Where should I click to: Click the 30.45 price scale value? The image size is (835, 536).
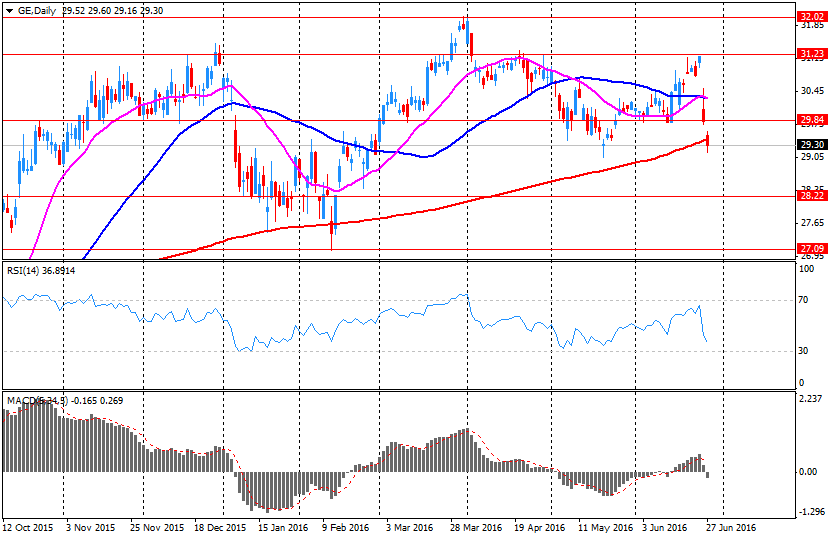pyautogui.click(x=812, y=91)
